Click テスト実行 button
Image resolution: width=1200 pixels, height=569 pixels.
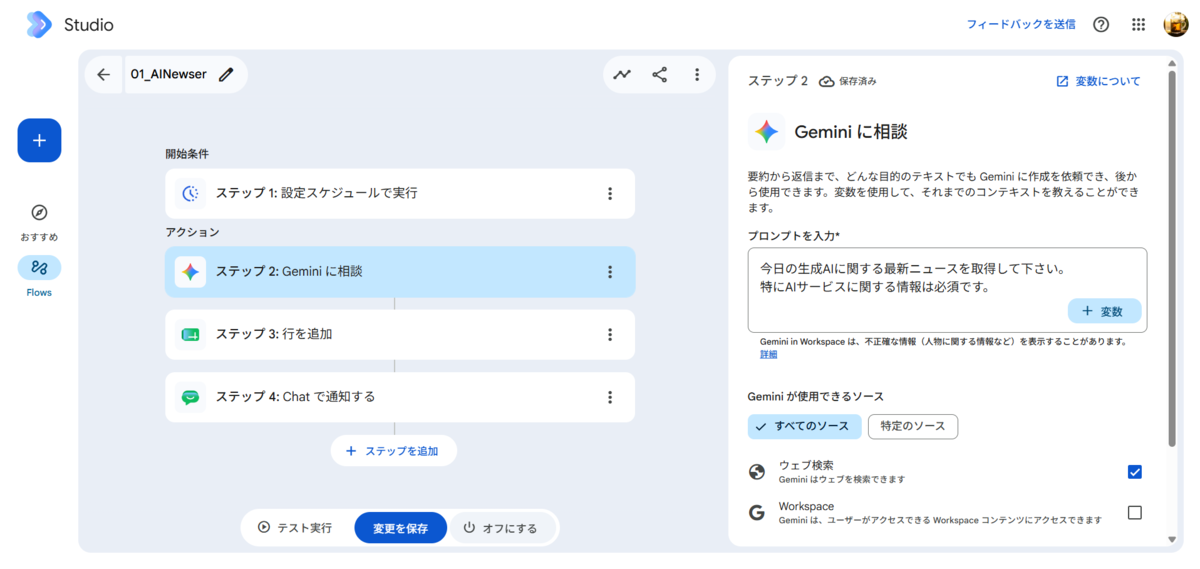point(295,528)
